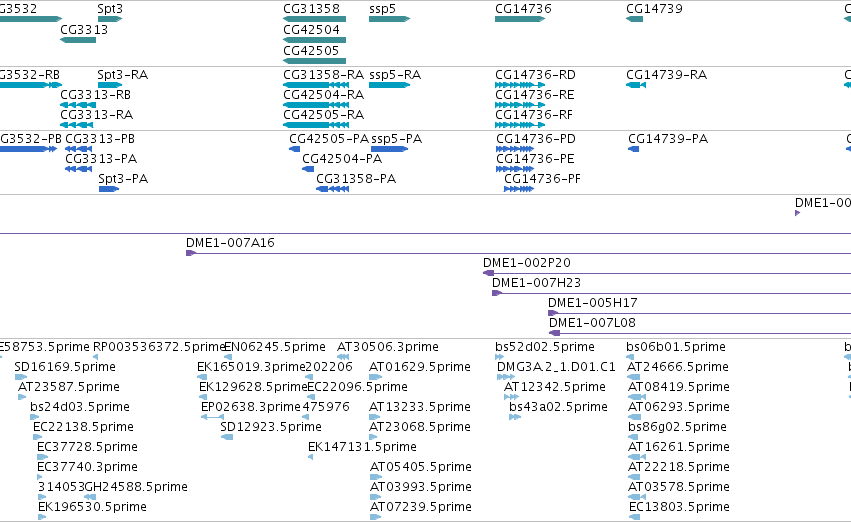
Task: Click the AT01629.5prime EST
Action: (376, 377)
